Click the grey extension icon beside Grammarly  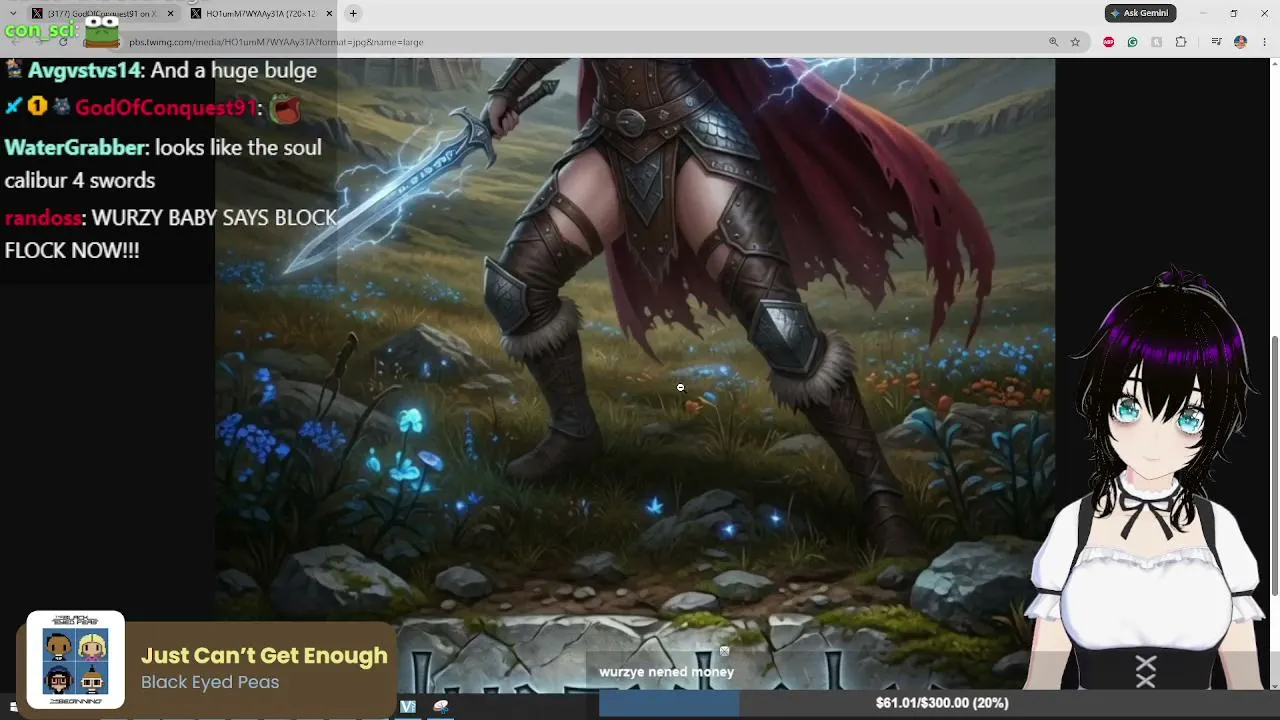pos(1157,42)
